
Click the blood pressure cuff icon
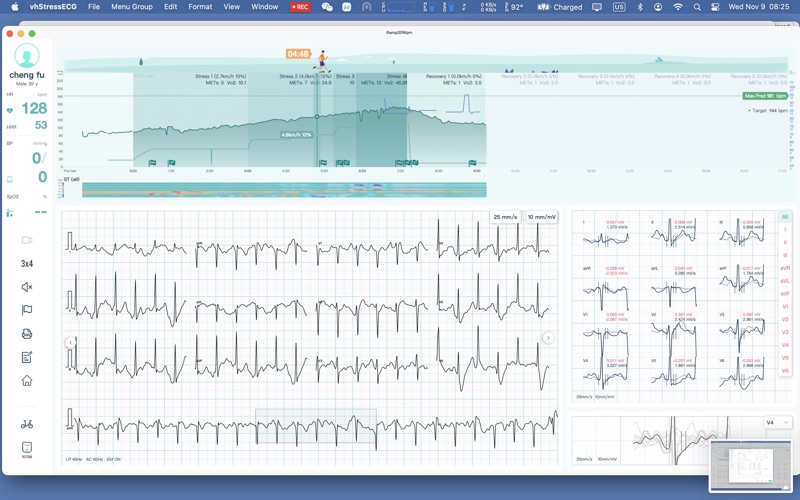10,180
